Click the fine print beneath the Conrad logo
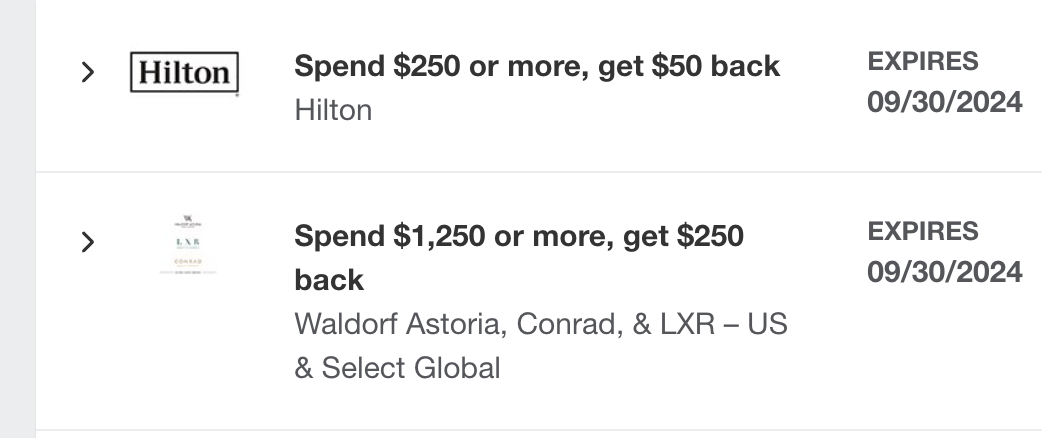Screen dimensions: 1042x438 click(x=188, y=272)
